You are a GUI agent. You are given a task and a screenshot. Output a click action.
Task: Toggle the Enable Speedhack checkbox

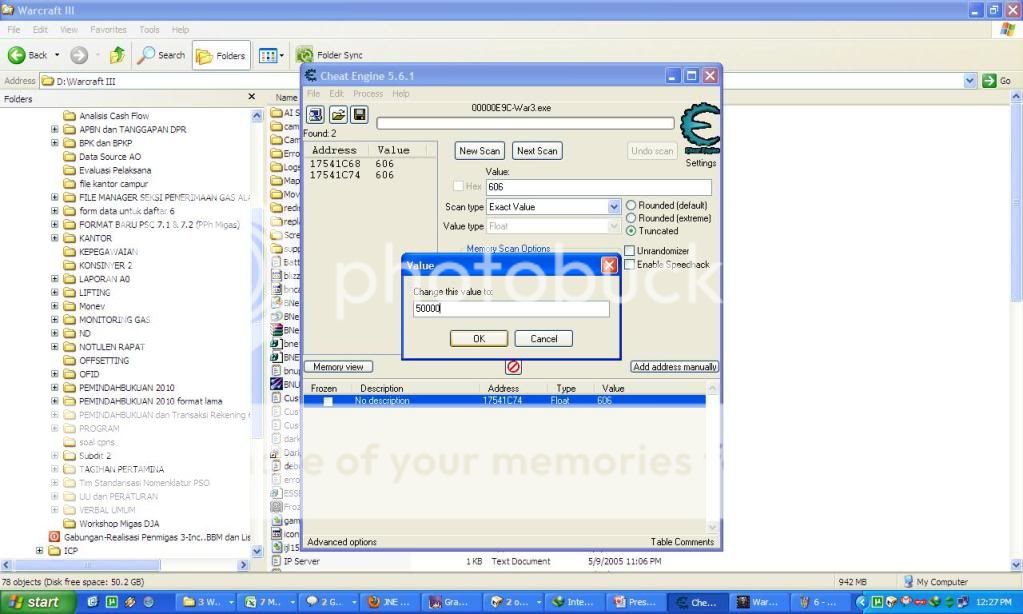pos(630,265)
